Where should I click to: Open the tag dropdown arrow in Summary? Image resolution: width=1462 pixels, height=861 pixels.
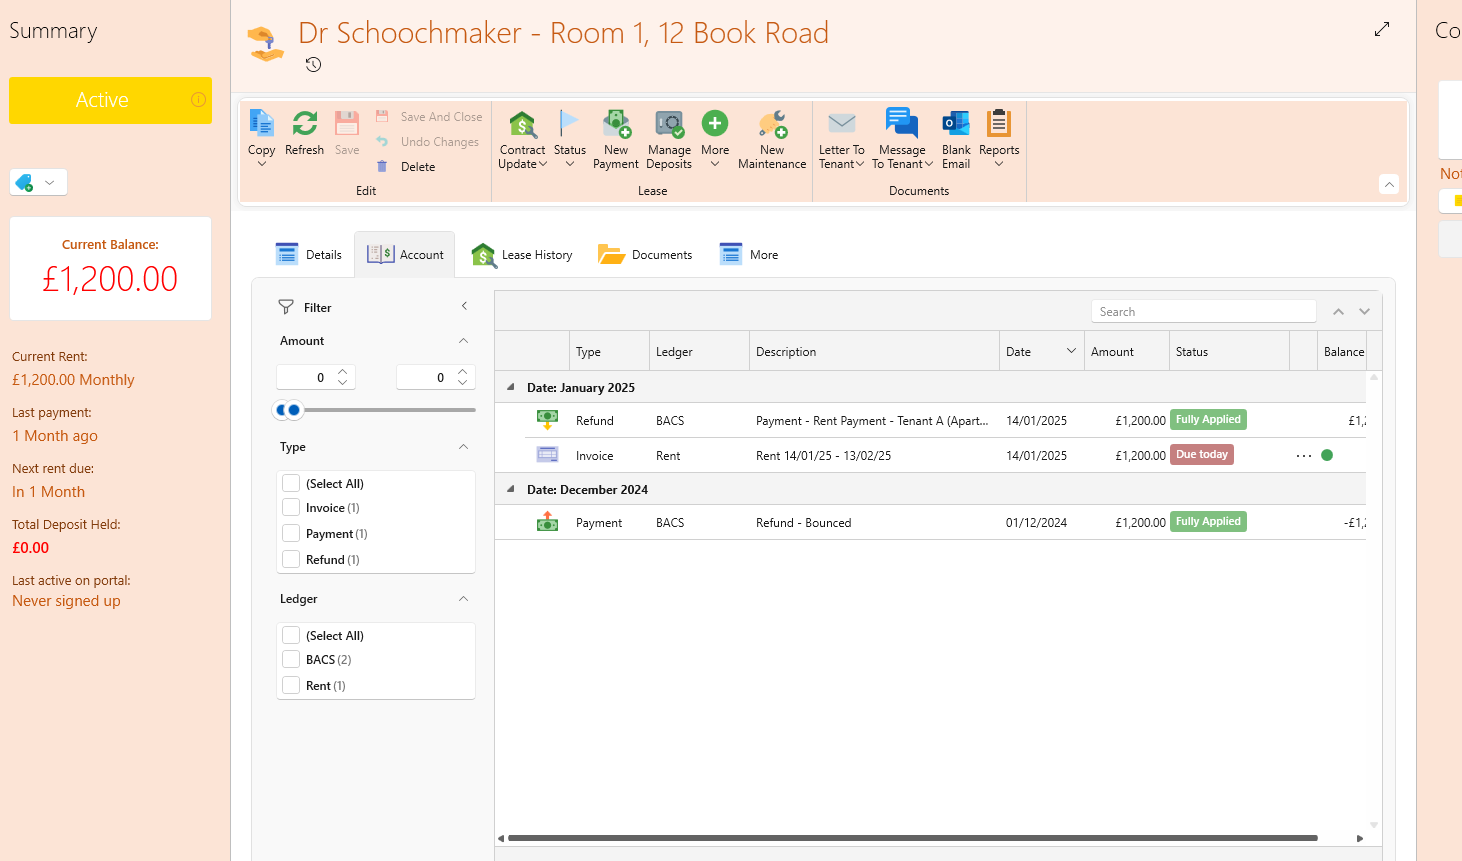(50, 183)
